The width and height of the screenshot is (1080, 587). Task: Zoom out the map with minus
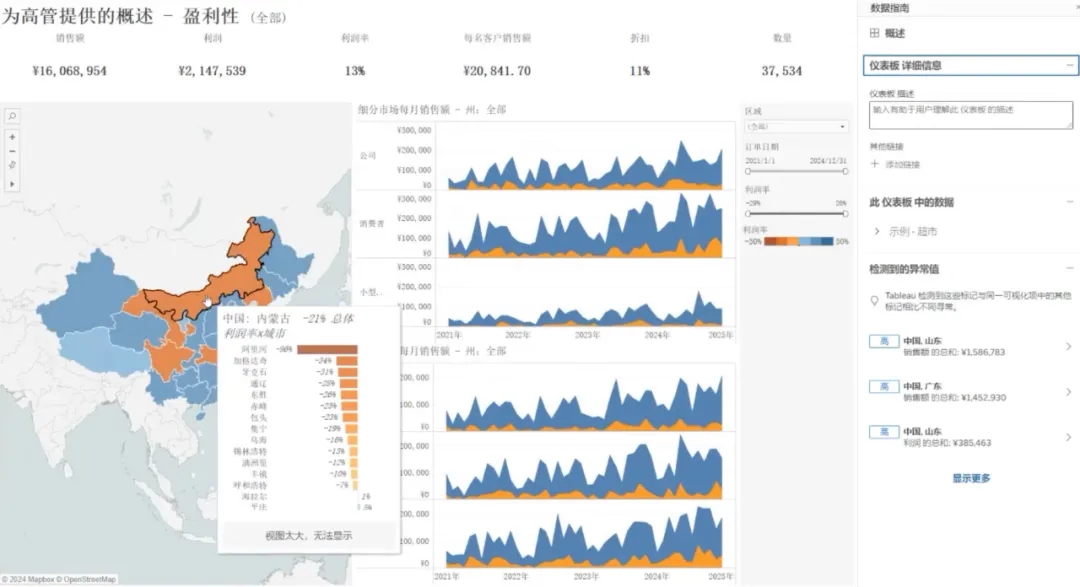click(13, 151)
